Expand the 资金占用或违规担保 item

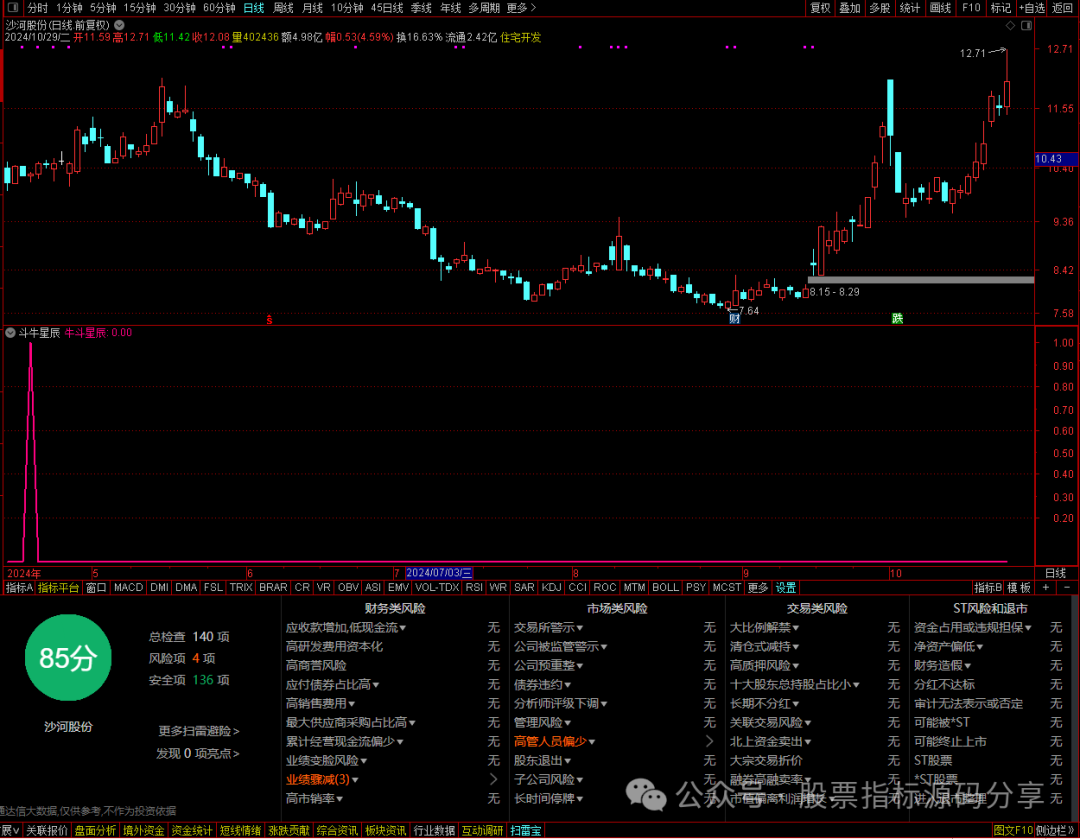click(x=973, y=628)
